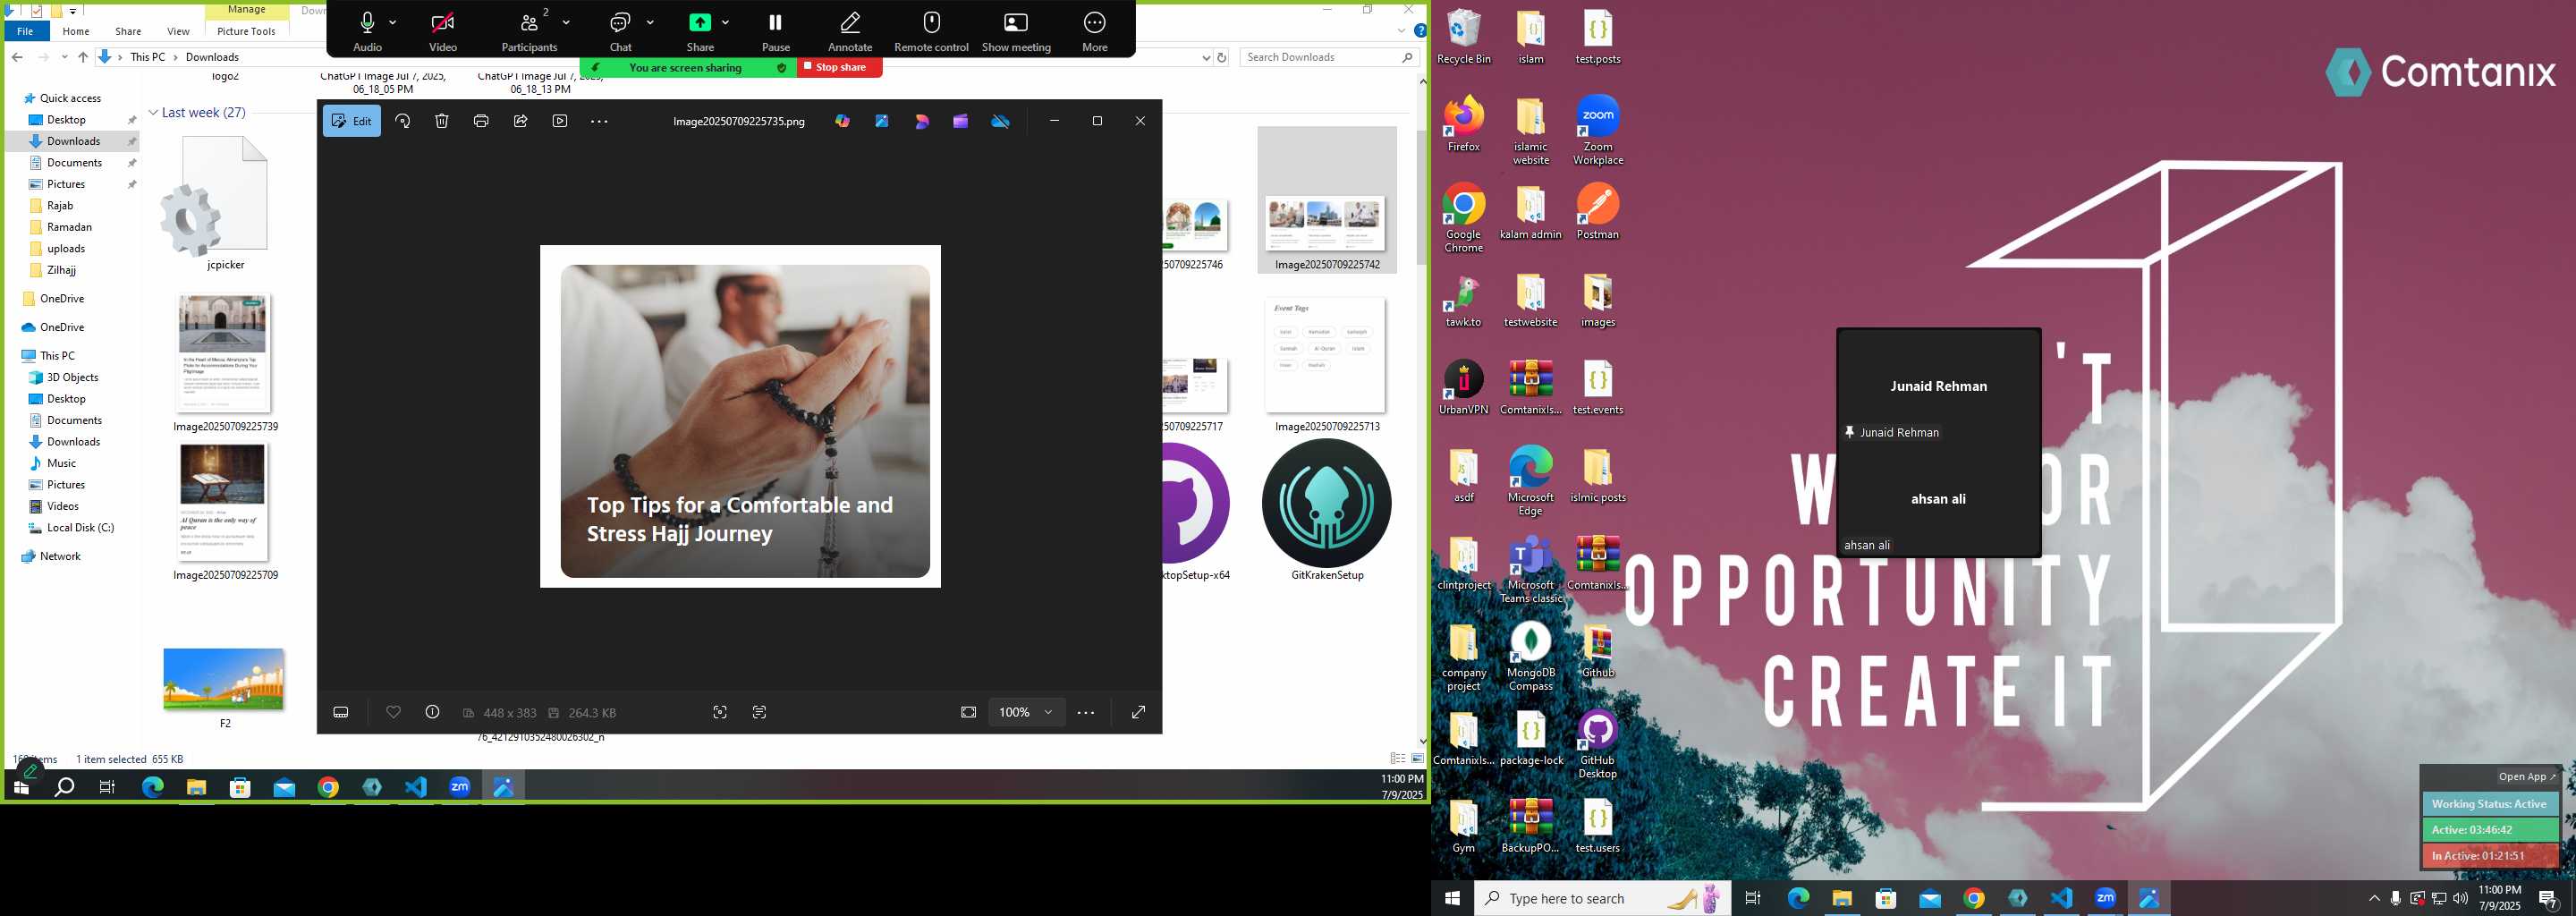
Task: Start slideshow in Photos viewer
Action: 560,121
